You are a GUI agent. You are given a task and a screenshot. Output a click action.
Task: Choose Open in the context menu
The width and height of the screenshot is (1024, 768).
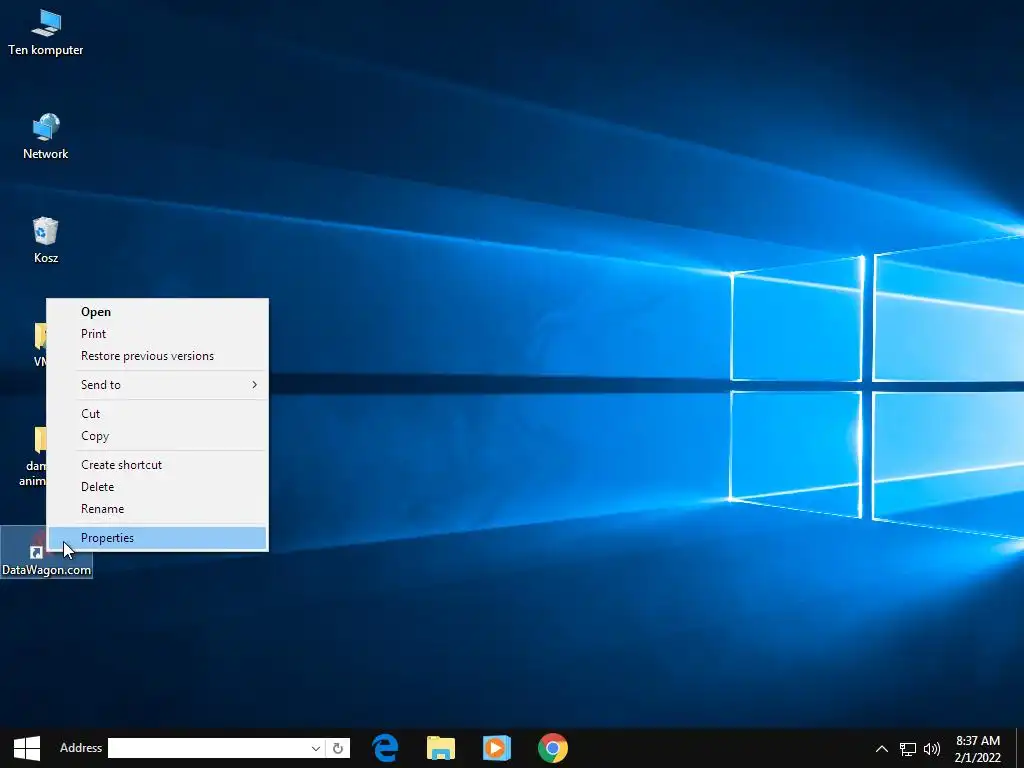pos(157,312)
